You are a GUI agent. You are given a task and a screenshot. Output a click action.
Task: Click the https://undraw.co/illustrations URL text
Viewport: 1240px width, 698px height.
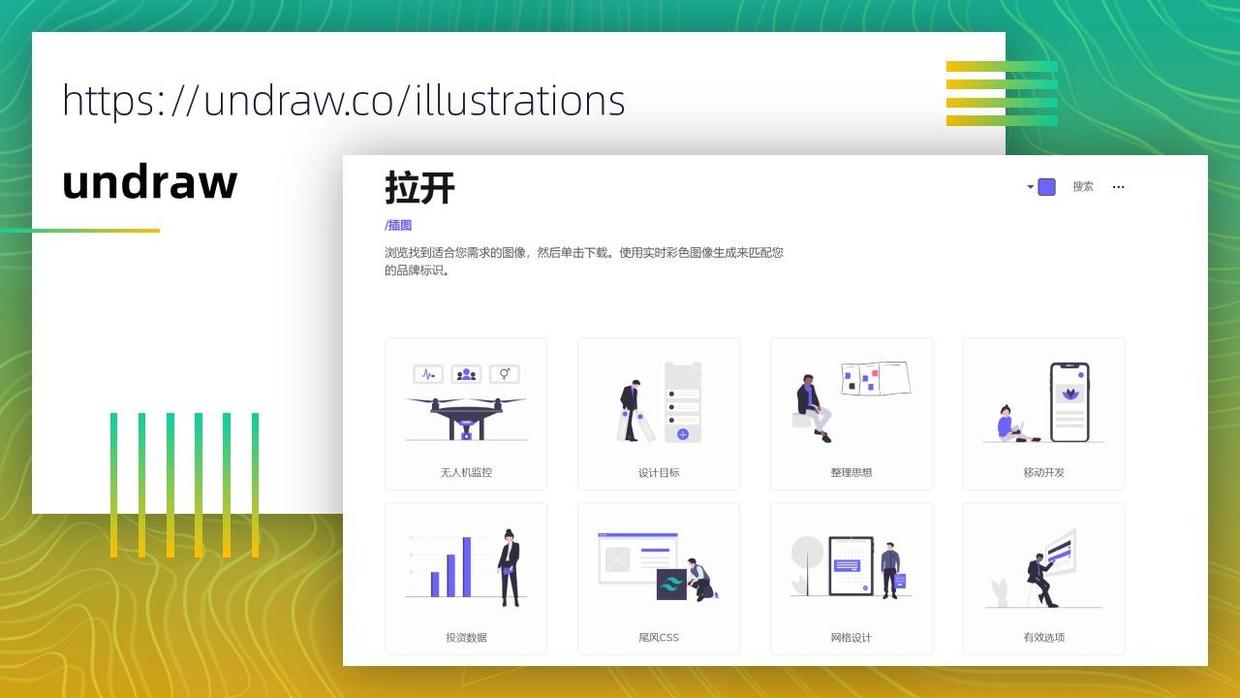343,101
